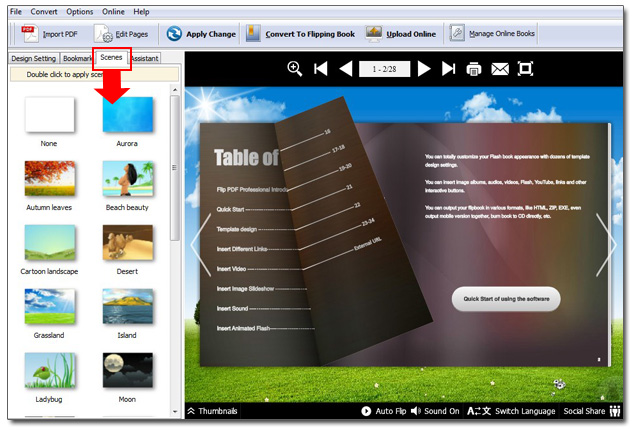Select the Moon scene thumbnail
The height and width of the screenshot is (438, 640).
(128, 370)
